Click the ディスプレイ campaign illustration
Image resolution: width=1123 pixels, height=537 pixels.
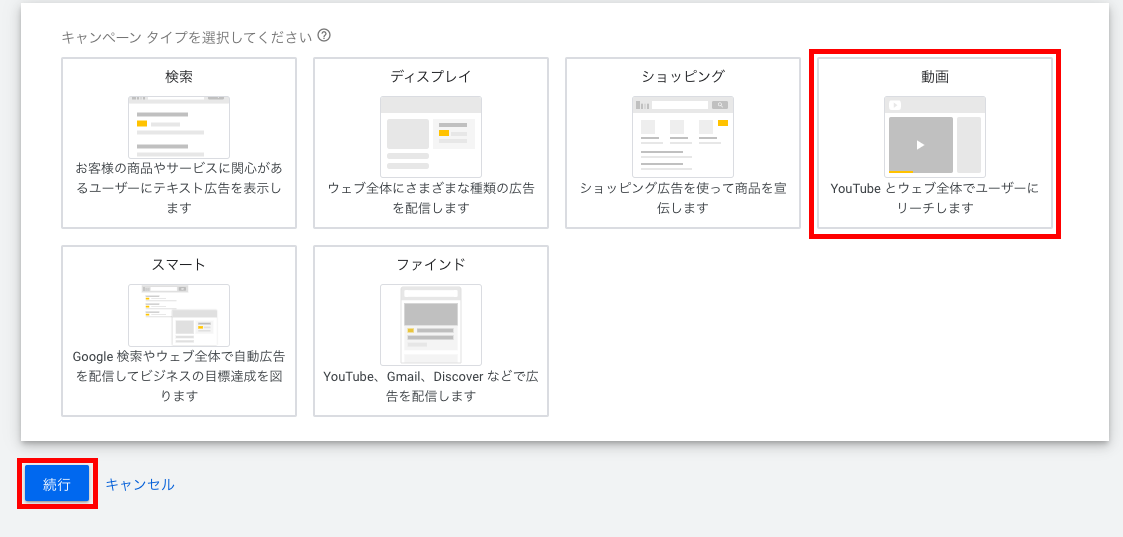click(x=431, y=136)
